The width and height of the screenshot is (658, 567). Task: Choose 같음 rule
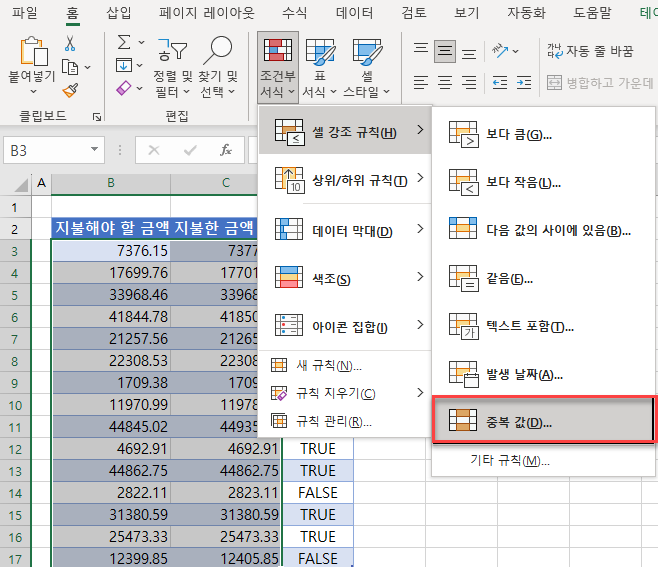click(543, 278)
